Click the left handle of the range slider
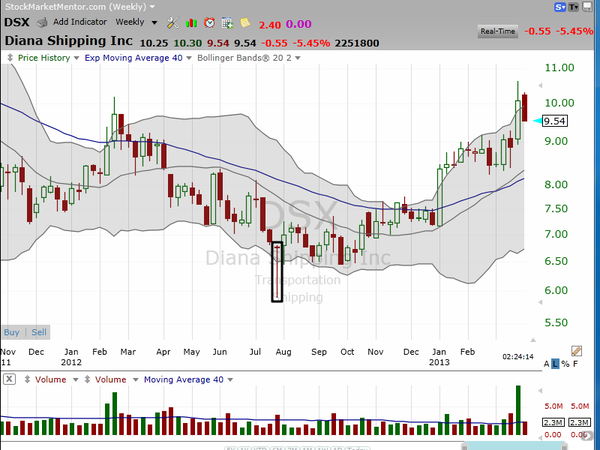The width and height of the screenshot is (600, 450). click(464, 447)
